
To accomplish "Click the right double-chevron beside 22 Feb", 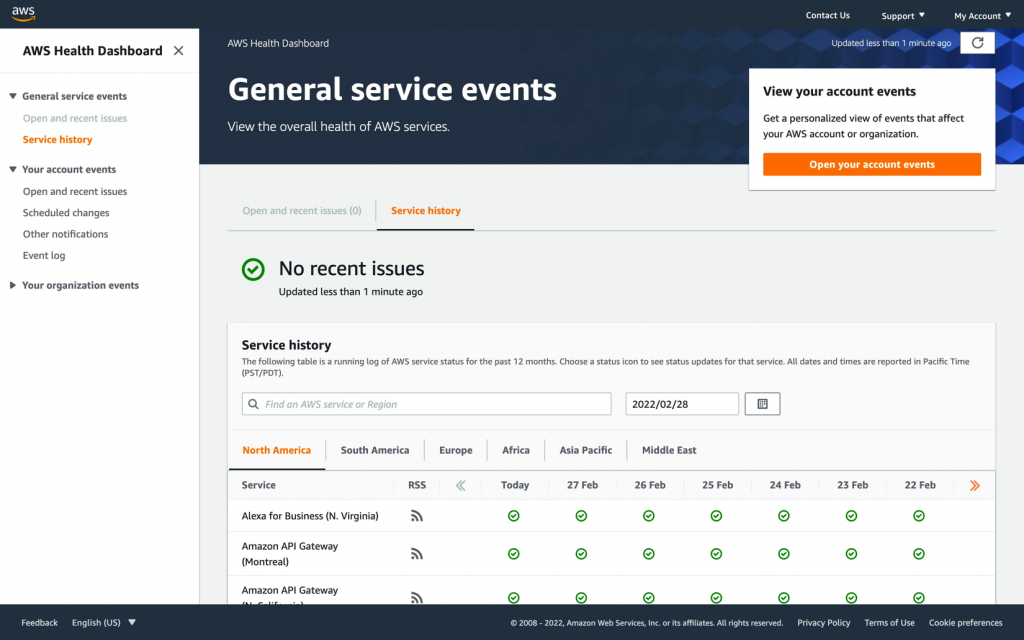I will (974, 485).
